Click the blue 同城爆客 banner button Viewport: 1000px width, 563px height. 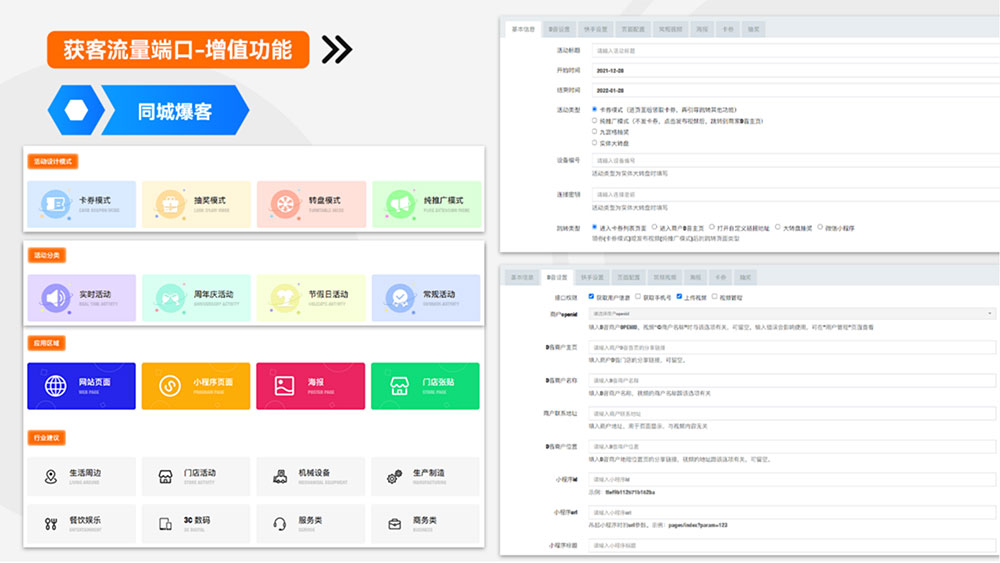(x=175, y=110)
